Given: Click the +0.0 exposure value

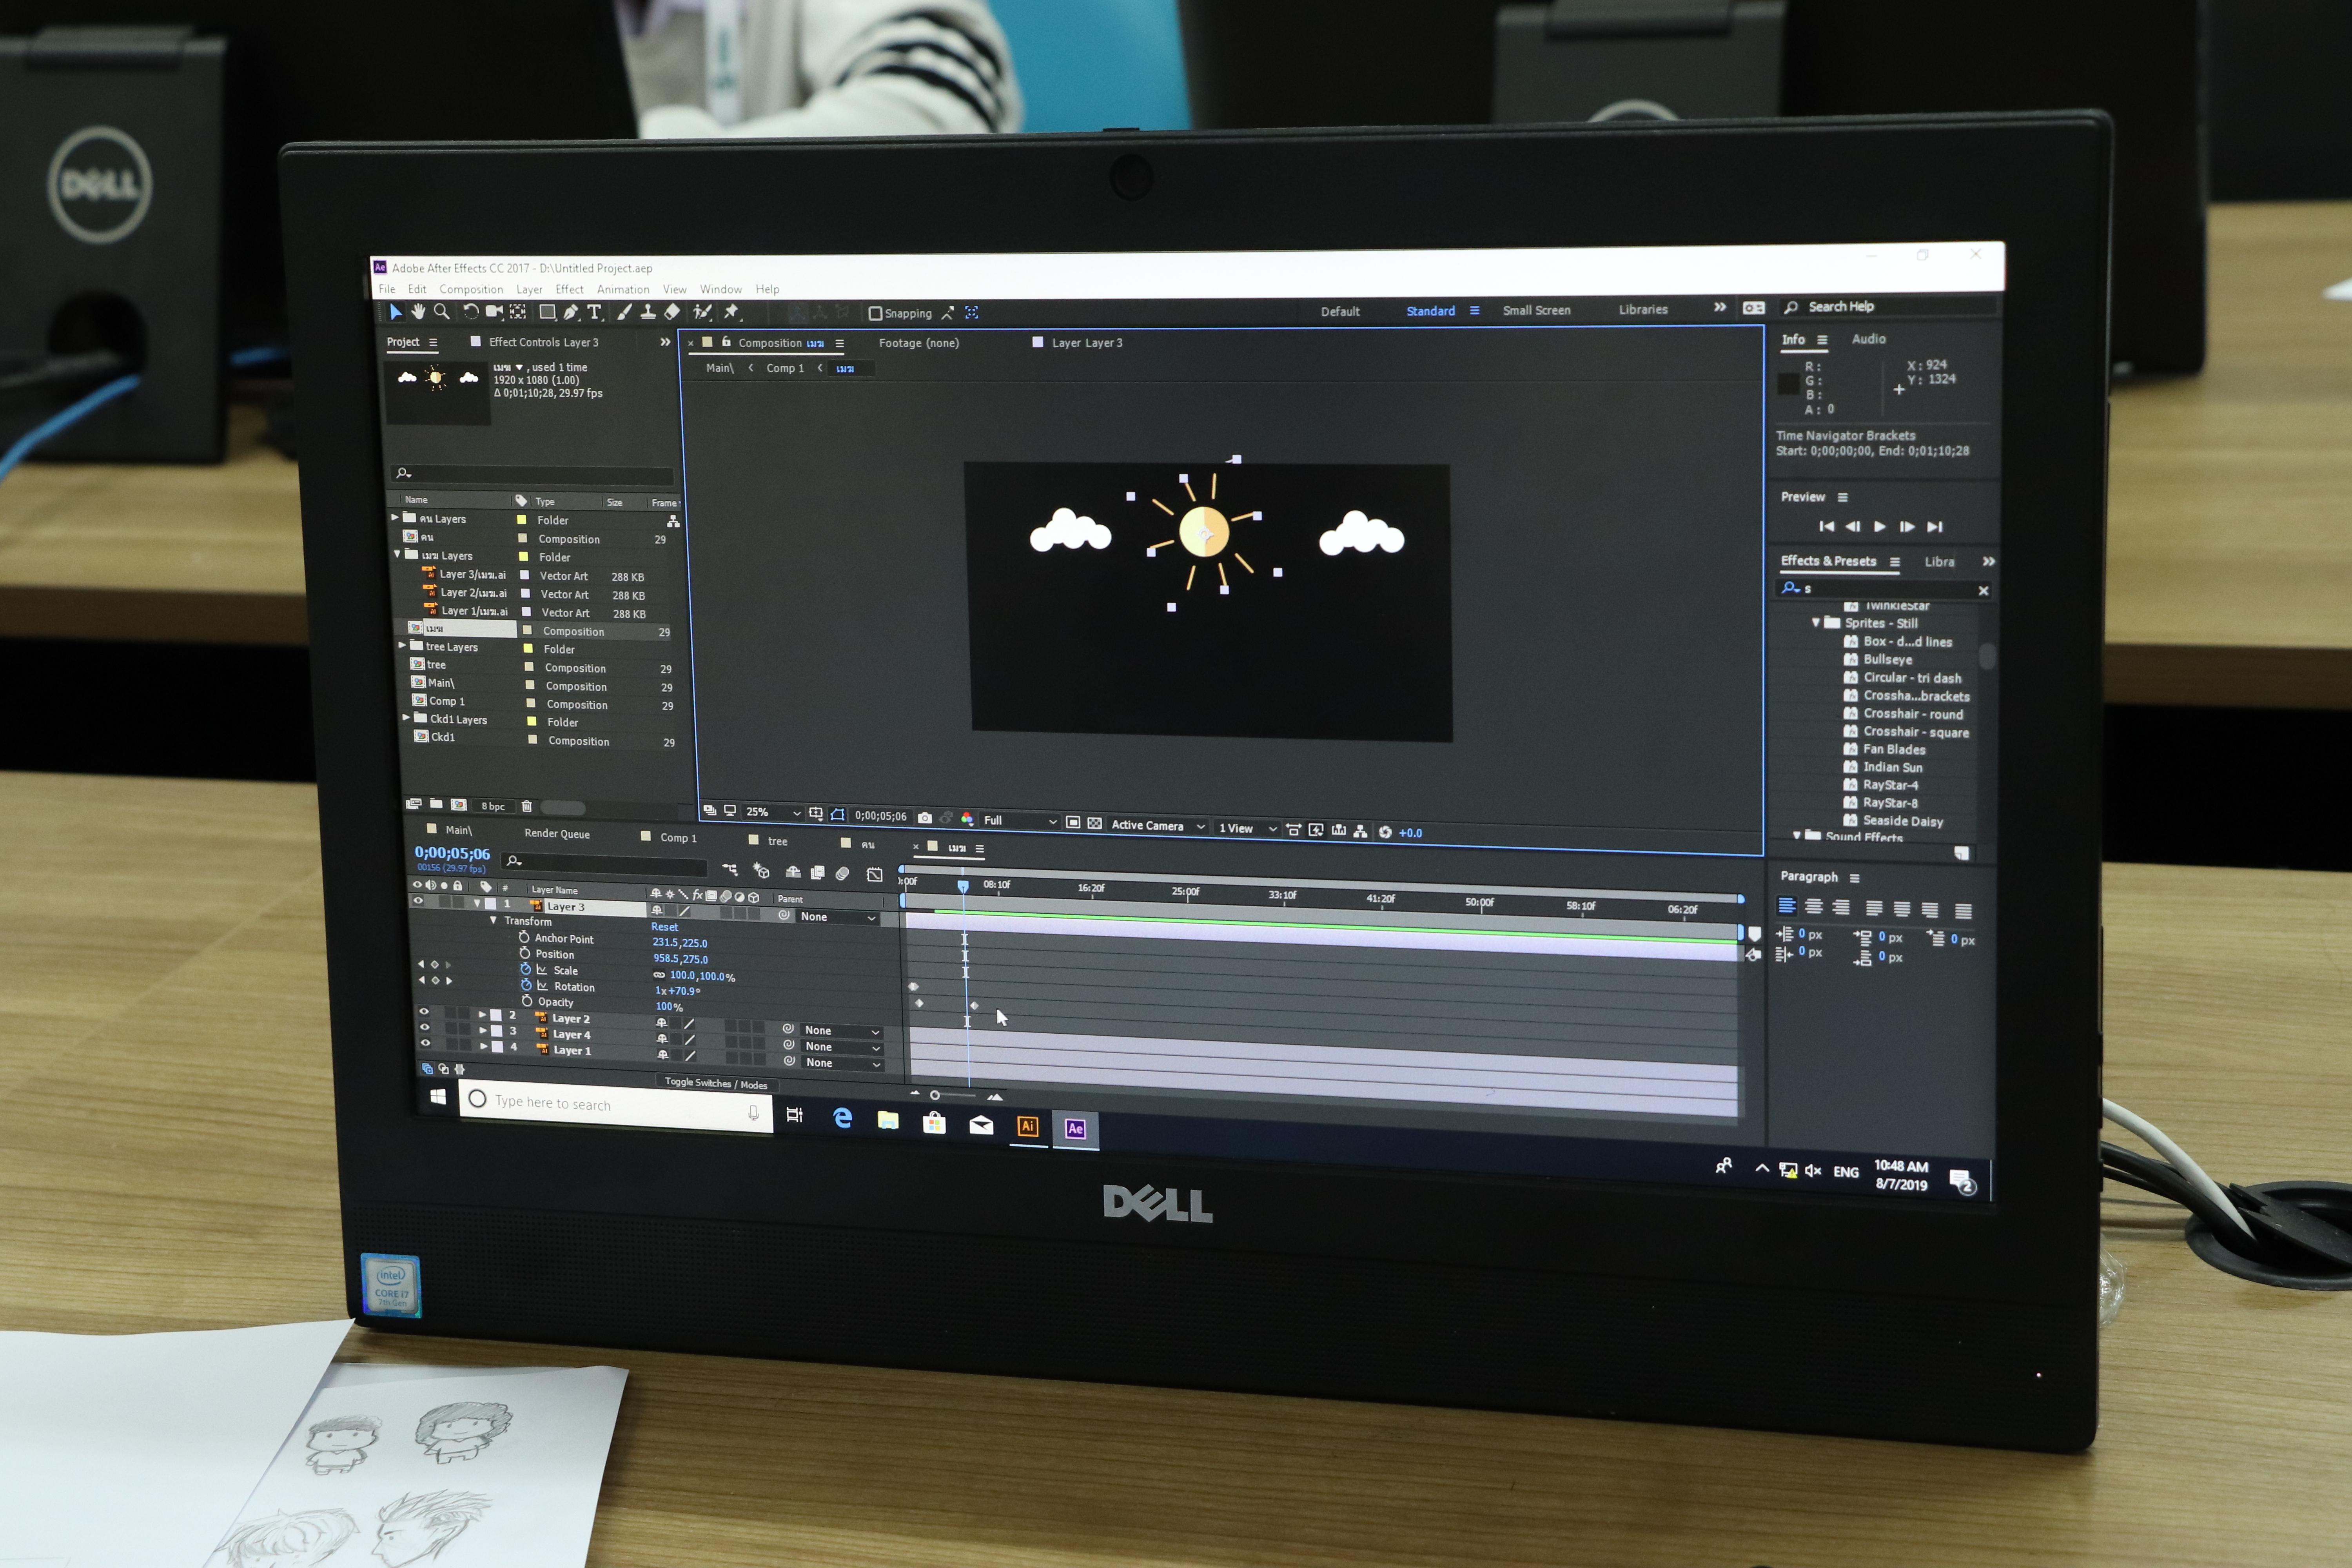Looking at the screenshot, I should click(1410, 833).
